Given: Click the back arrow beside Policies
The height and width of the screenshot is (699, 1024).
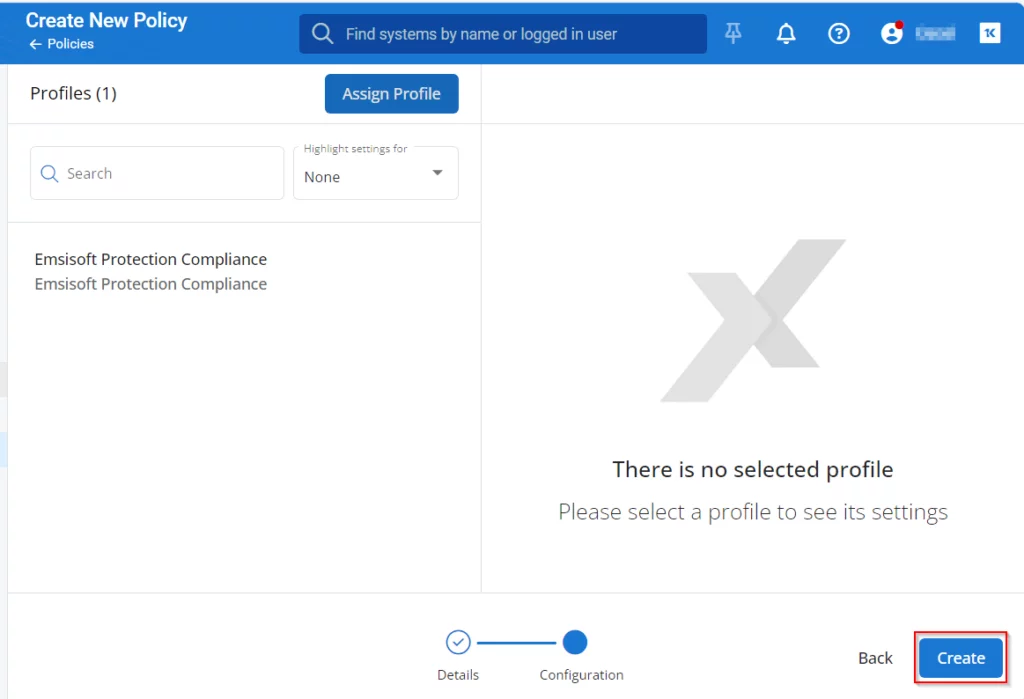Looking at the screenshot, I should [35, 44].
